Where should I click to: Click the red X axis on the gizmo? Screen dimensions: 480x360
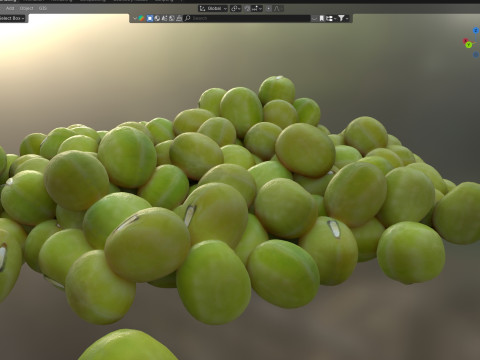[x=465, y=41]
